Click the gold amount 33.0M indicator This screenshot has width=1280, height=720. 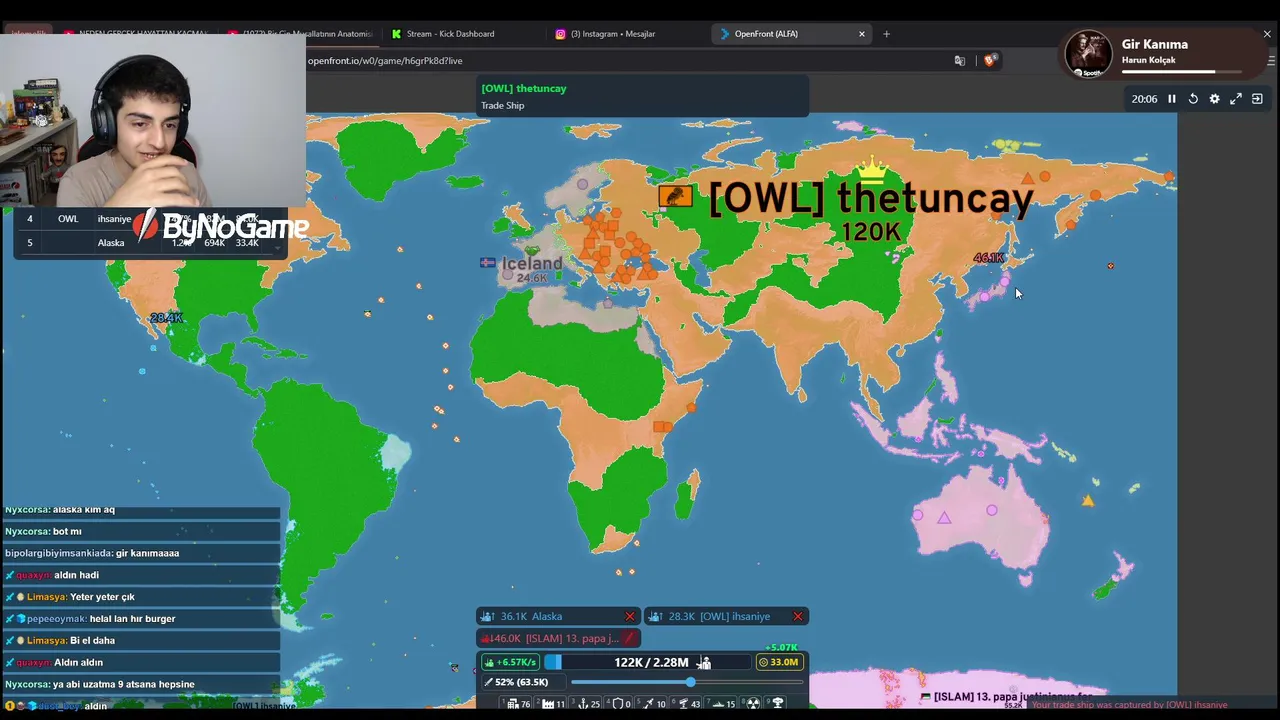click(779, 662)
